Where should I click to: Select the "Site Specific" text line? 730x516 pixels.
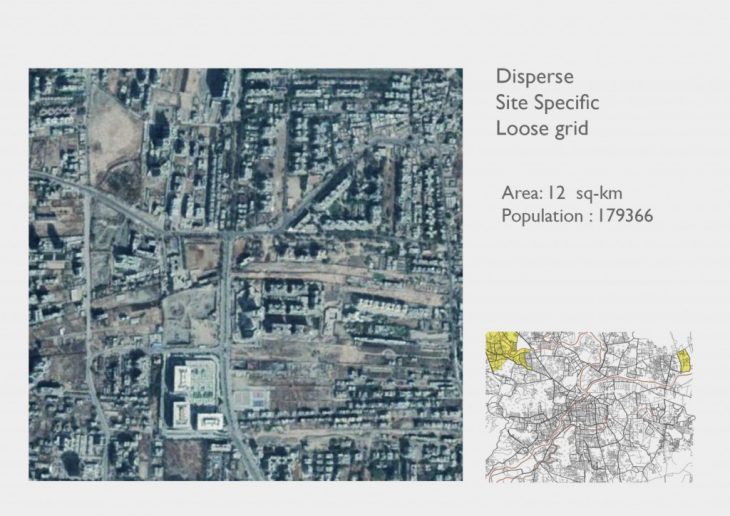pos(546,102)
